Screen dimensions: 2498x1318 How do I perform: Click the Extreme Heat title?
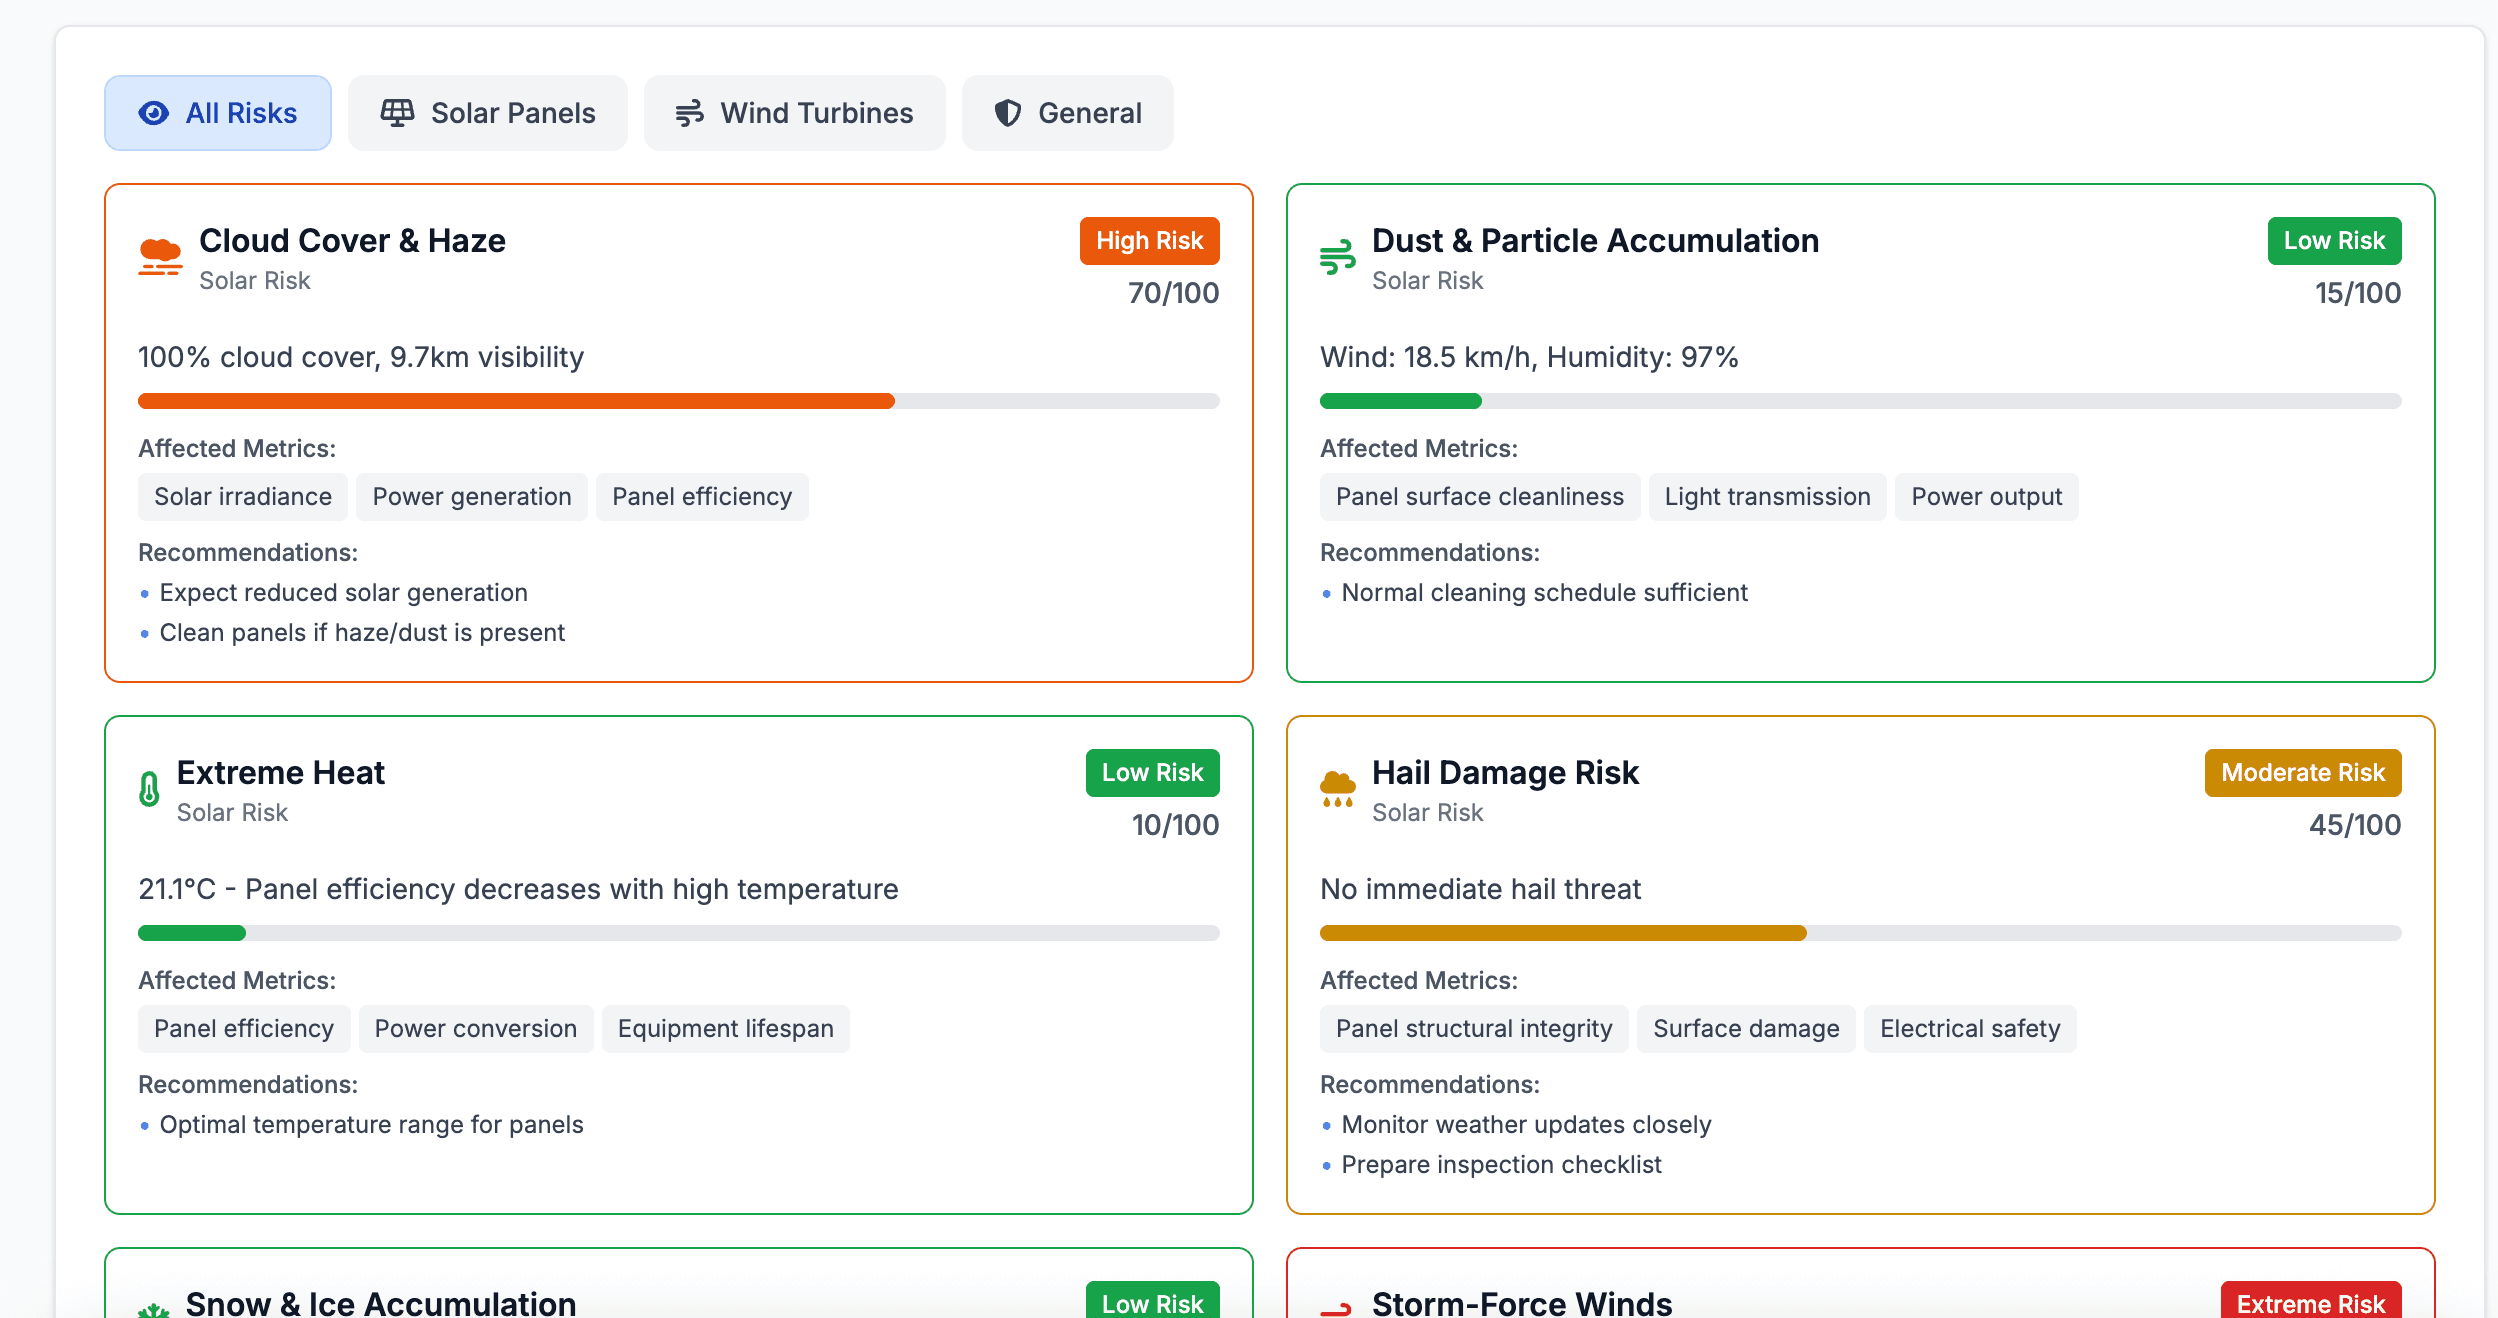(281, 773)
